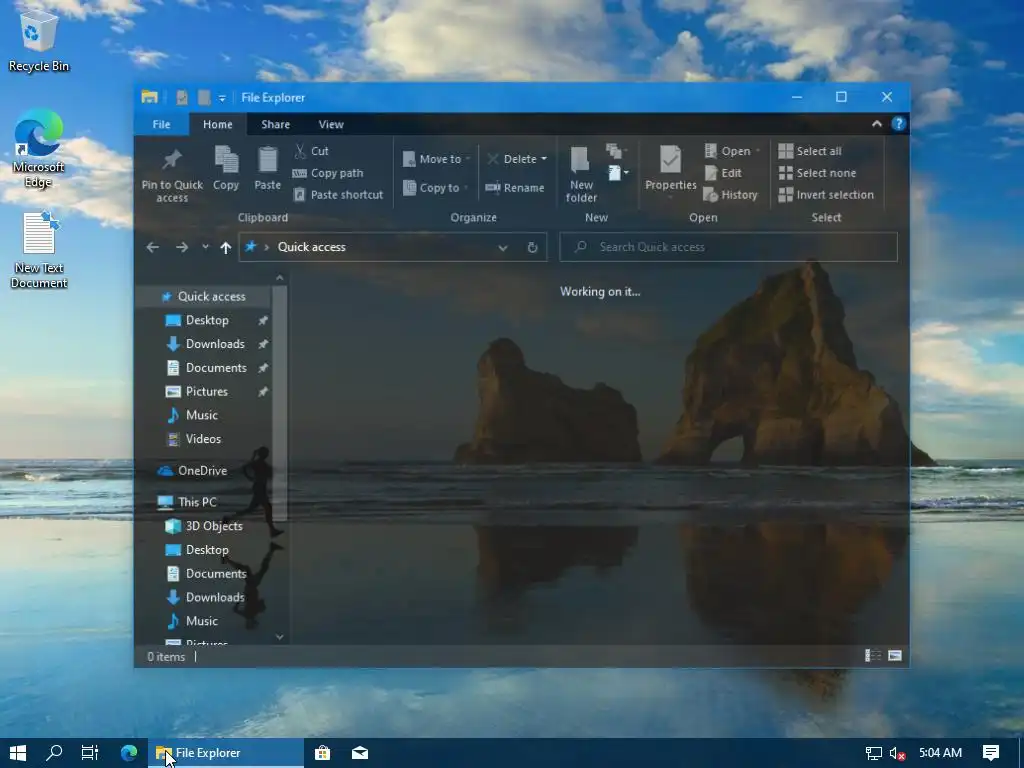Click the 5:04 AM clock in the taskbar
The image size is (1024, 768).
tap(940, 753)
